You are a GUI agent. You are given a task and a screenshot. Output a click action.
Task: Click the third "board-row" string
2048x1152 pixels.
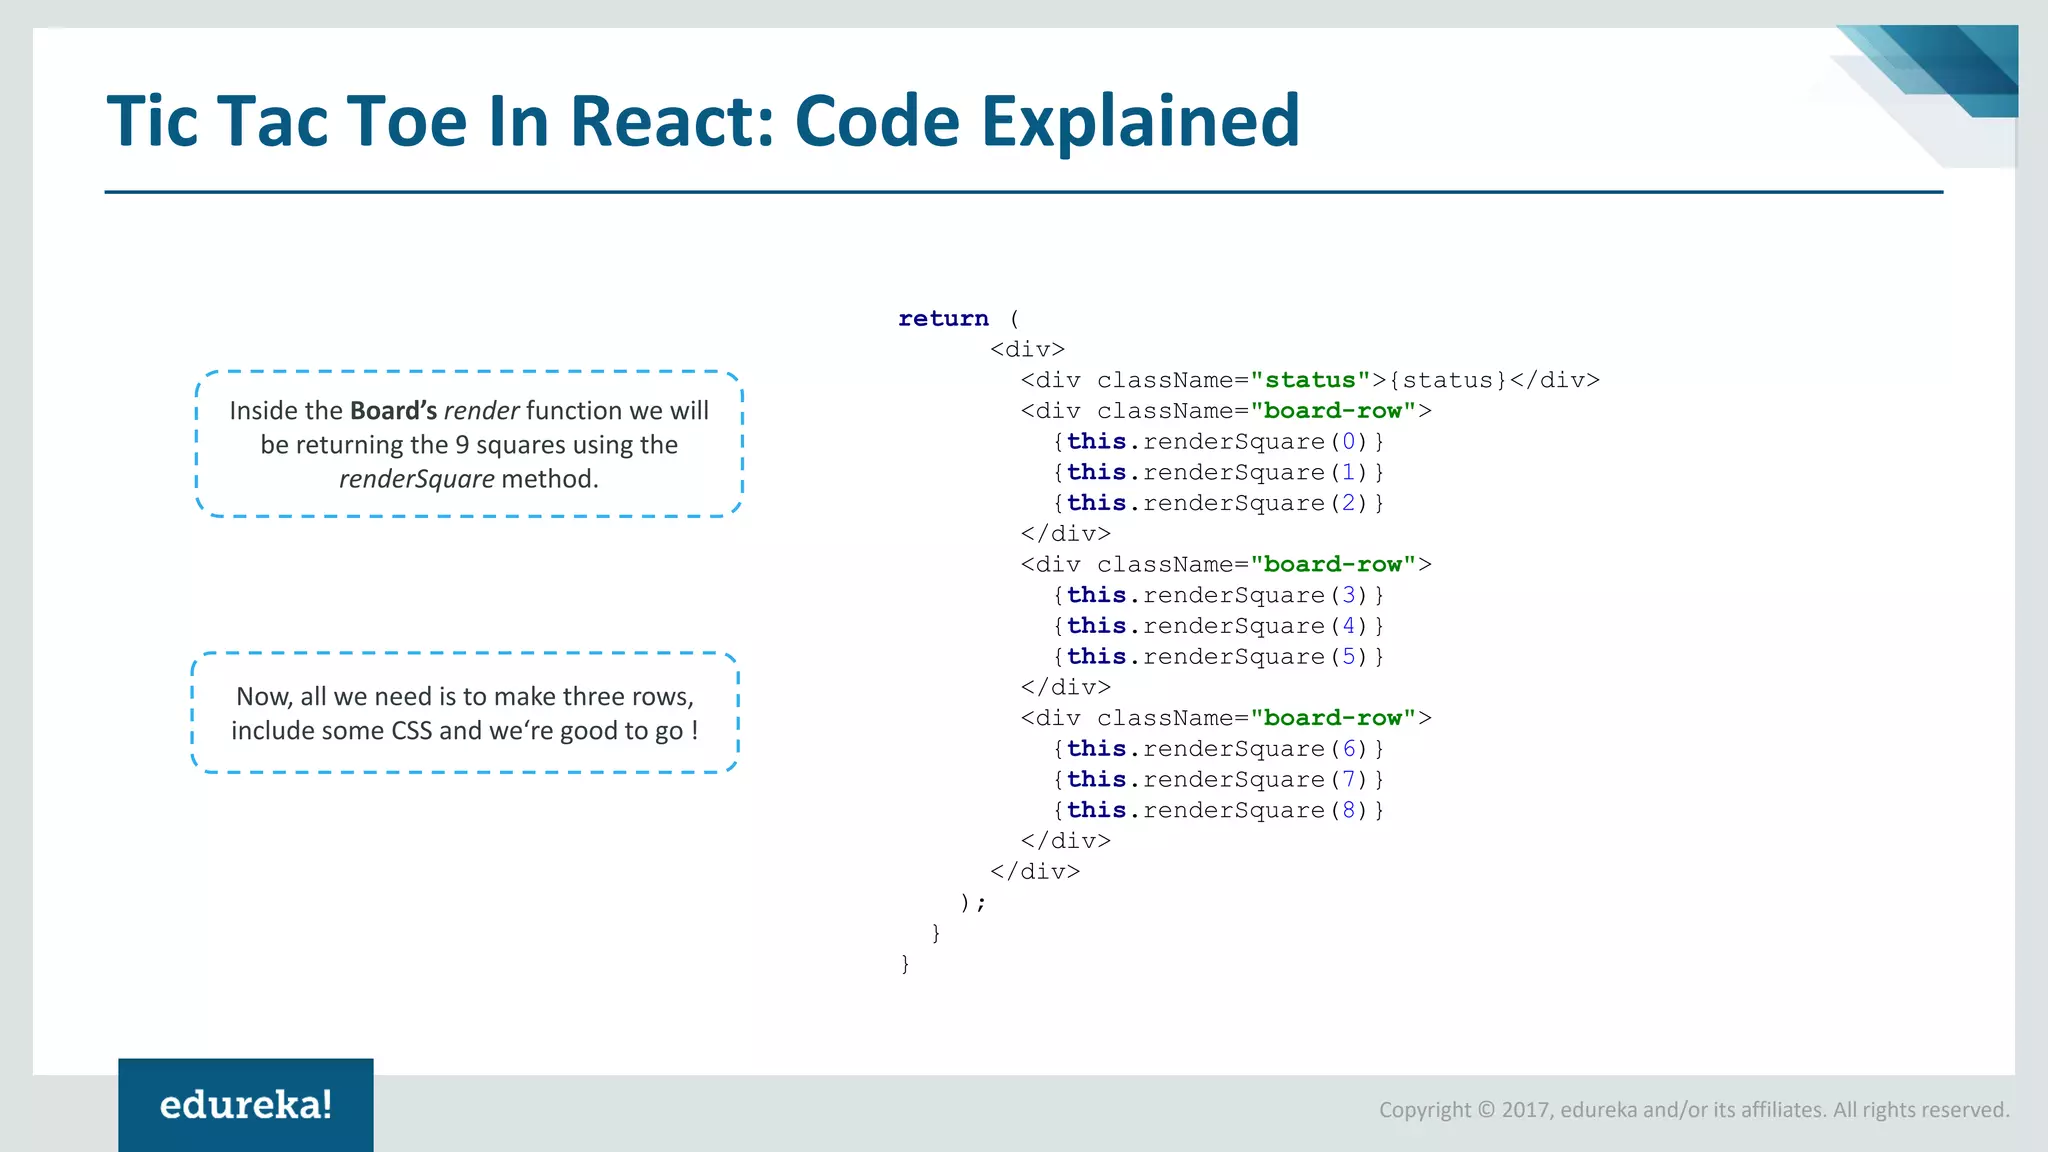(x=1333, y=718)
